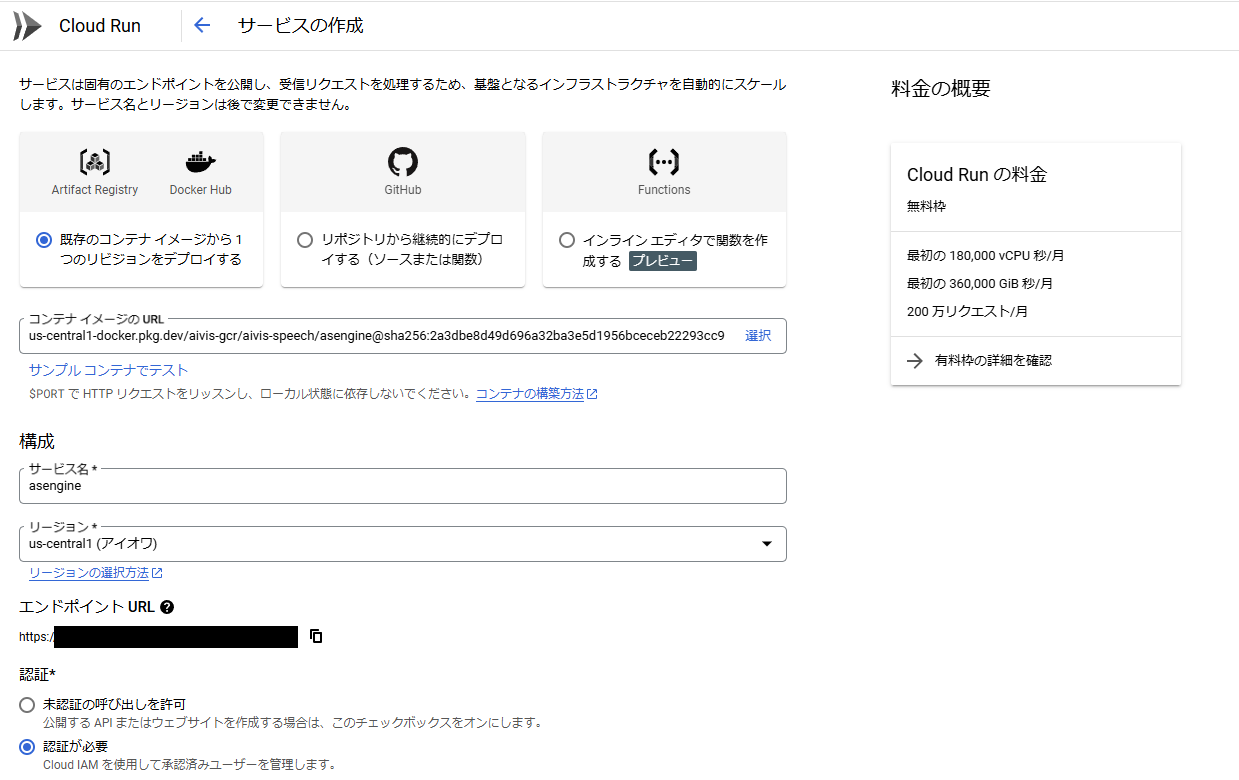Select リポジトリから継続的にデプロイする option
This screenshot has height=780, width=1239.
point(305,240)
